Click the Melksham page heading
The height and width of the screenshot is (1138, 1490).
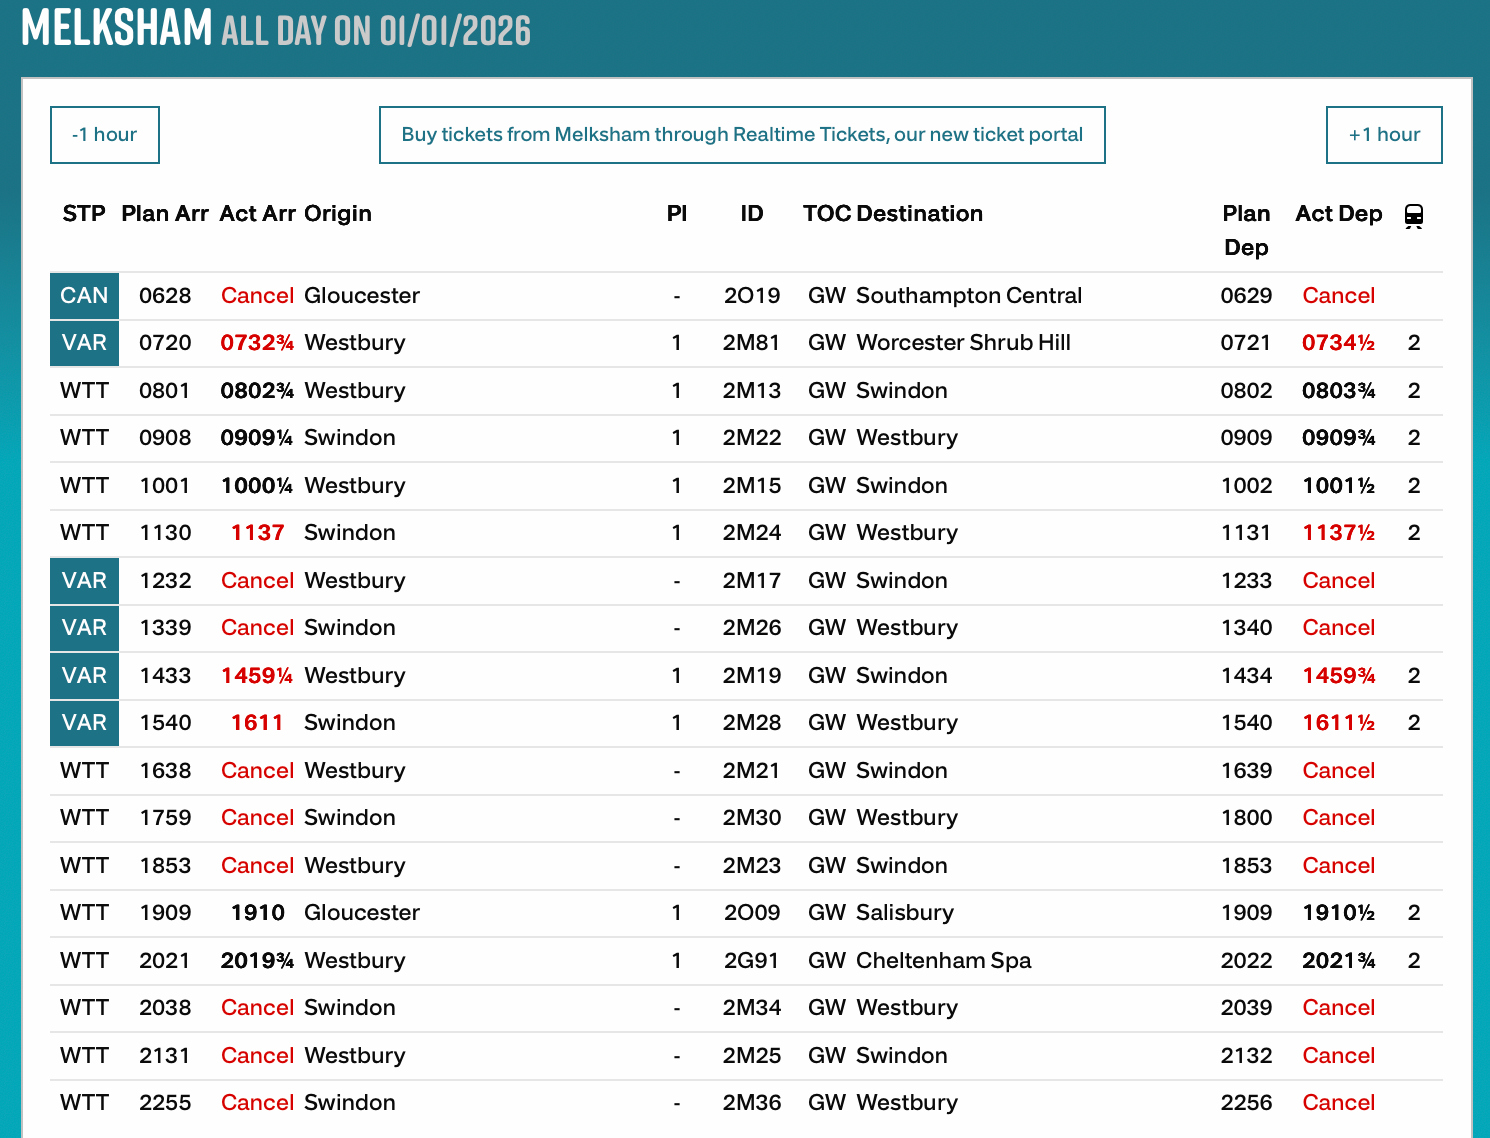coord(117,28)
